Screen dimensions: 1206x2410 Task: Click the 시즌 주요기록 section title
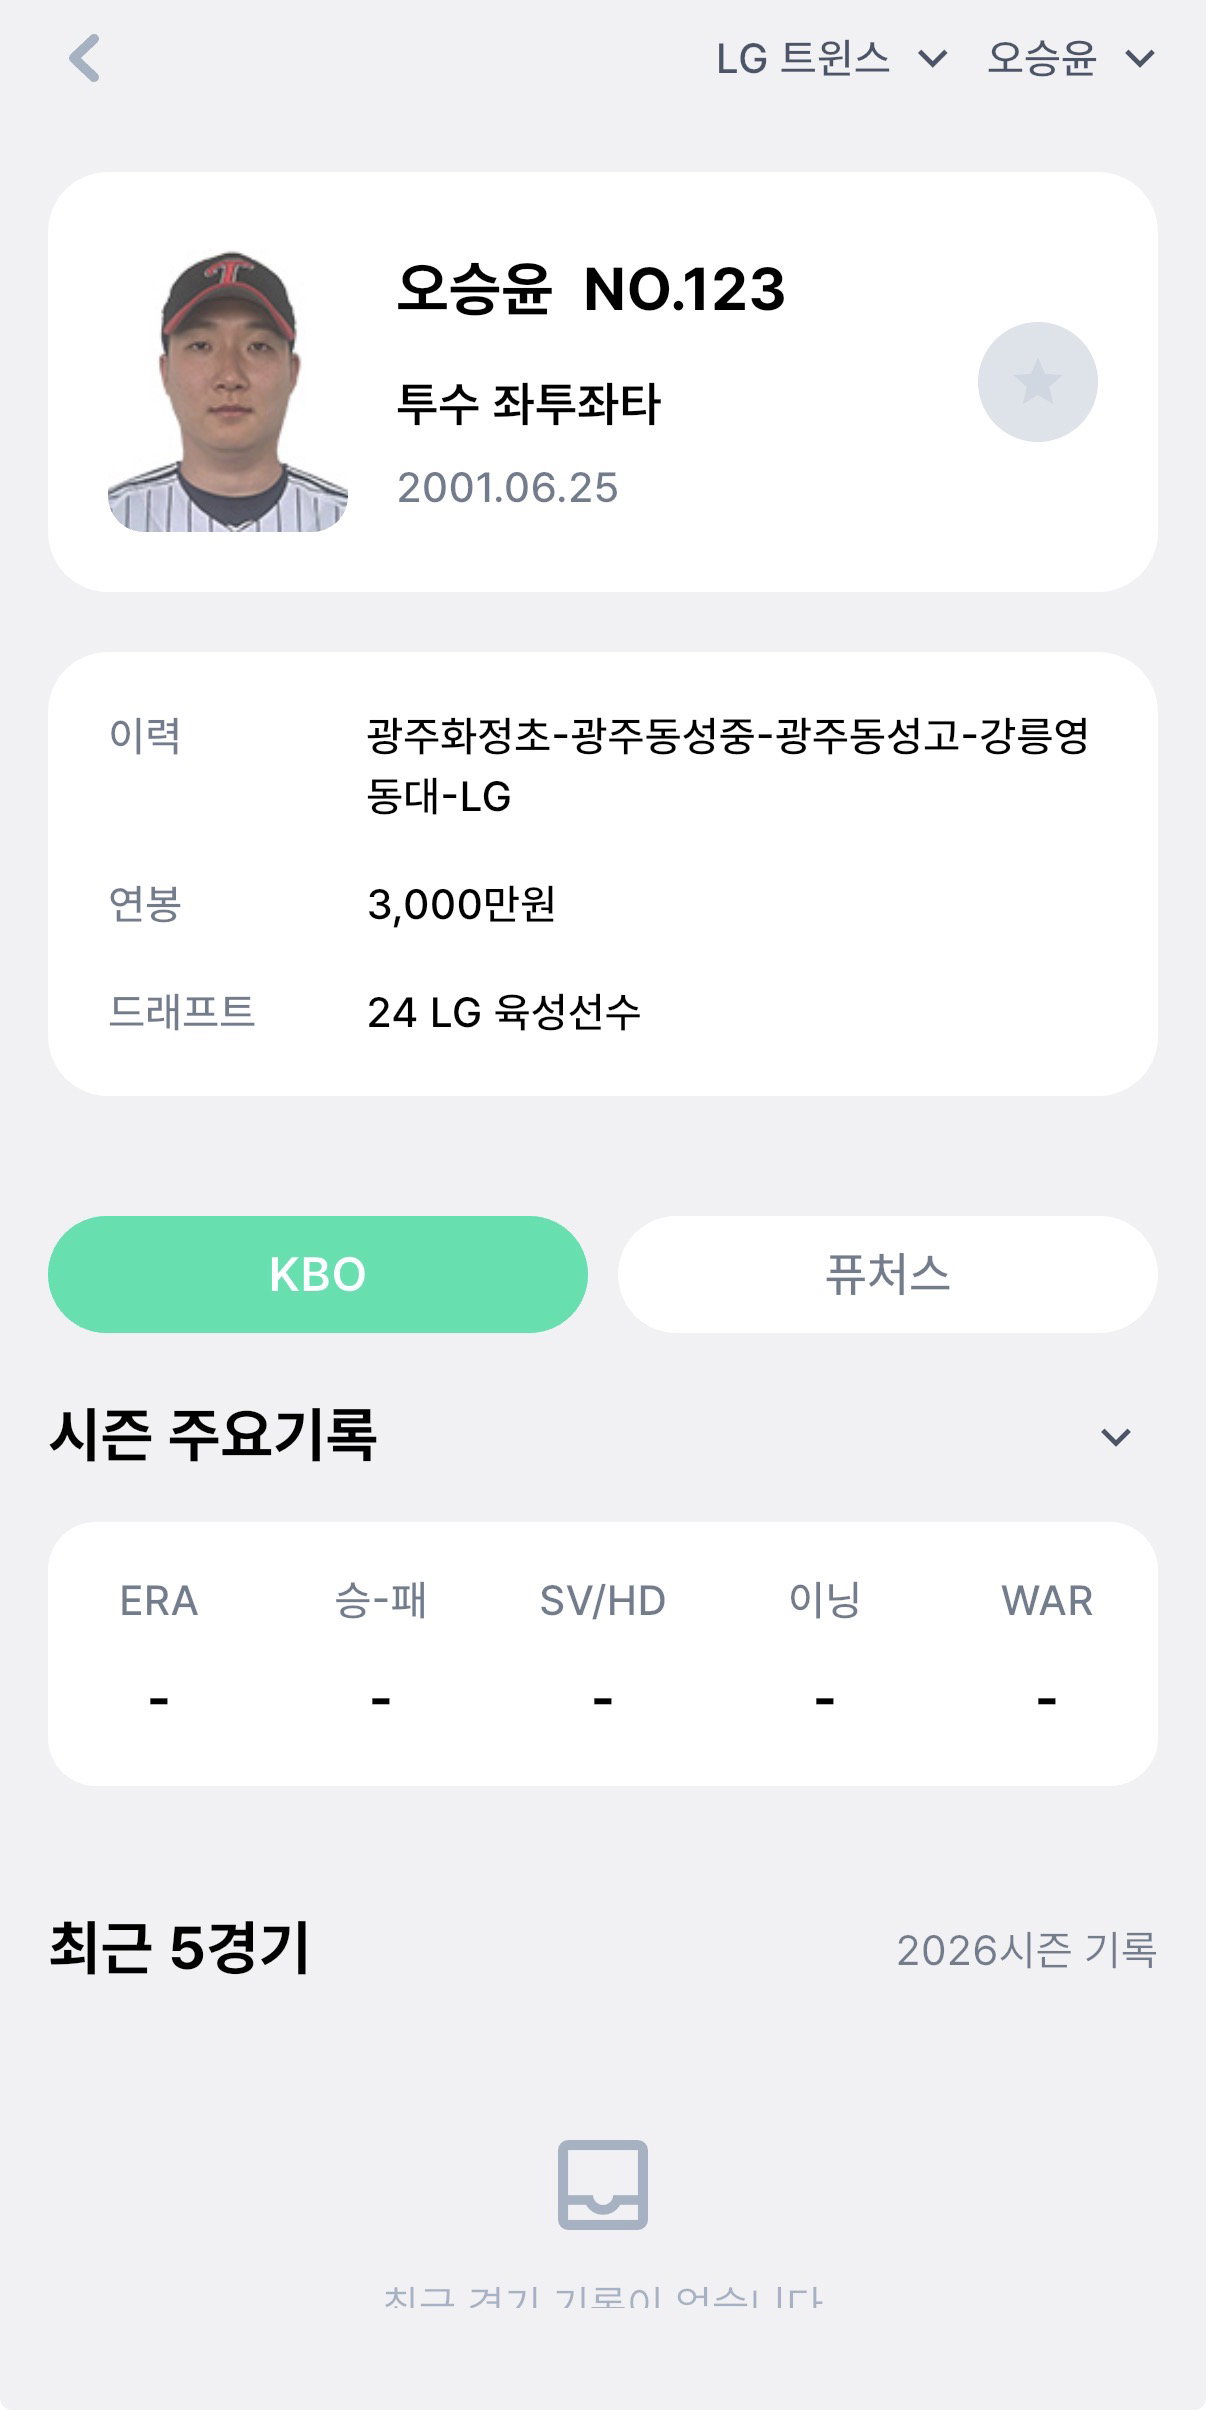tap(213, 1435)
